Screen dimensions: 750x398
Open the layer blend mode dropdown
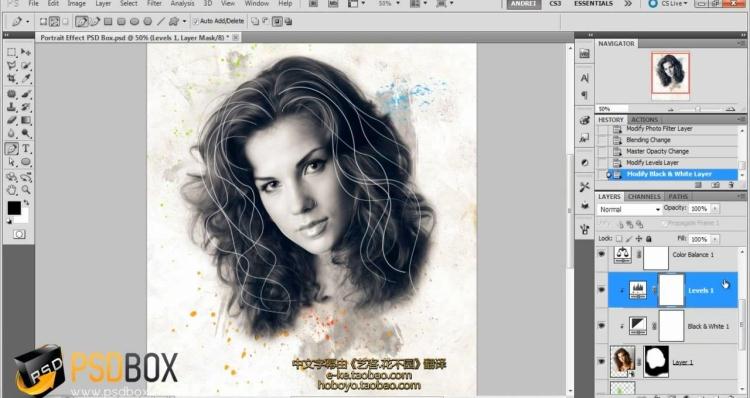pyautogui.click(x=629, y=210)
